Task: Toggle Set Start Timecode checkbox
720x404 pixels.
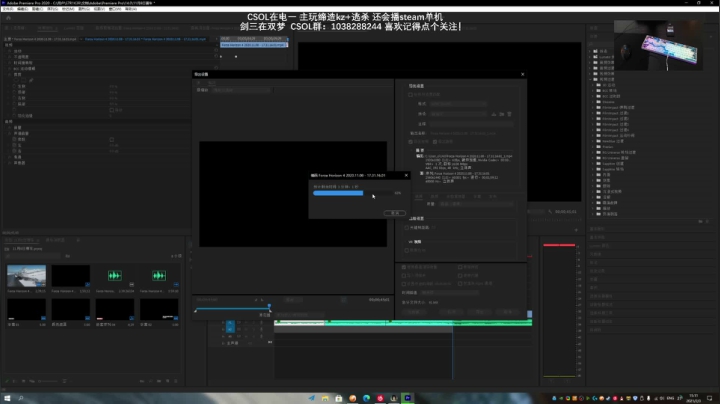Action: coord(404,284)
